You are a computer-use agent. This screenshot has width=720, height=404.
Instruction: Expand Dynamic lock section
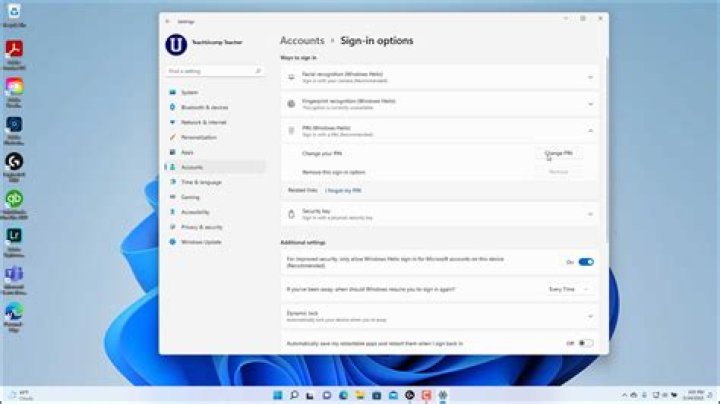(440, 316)
